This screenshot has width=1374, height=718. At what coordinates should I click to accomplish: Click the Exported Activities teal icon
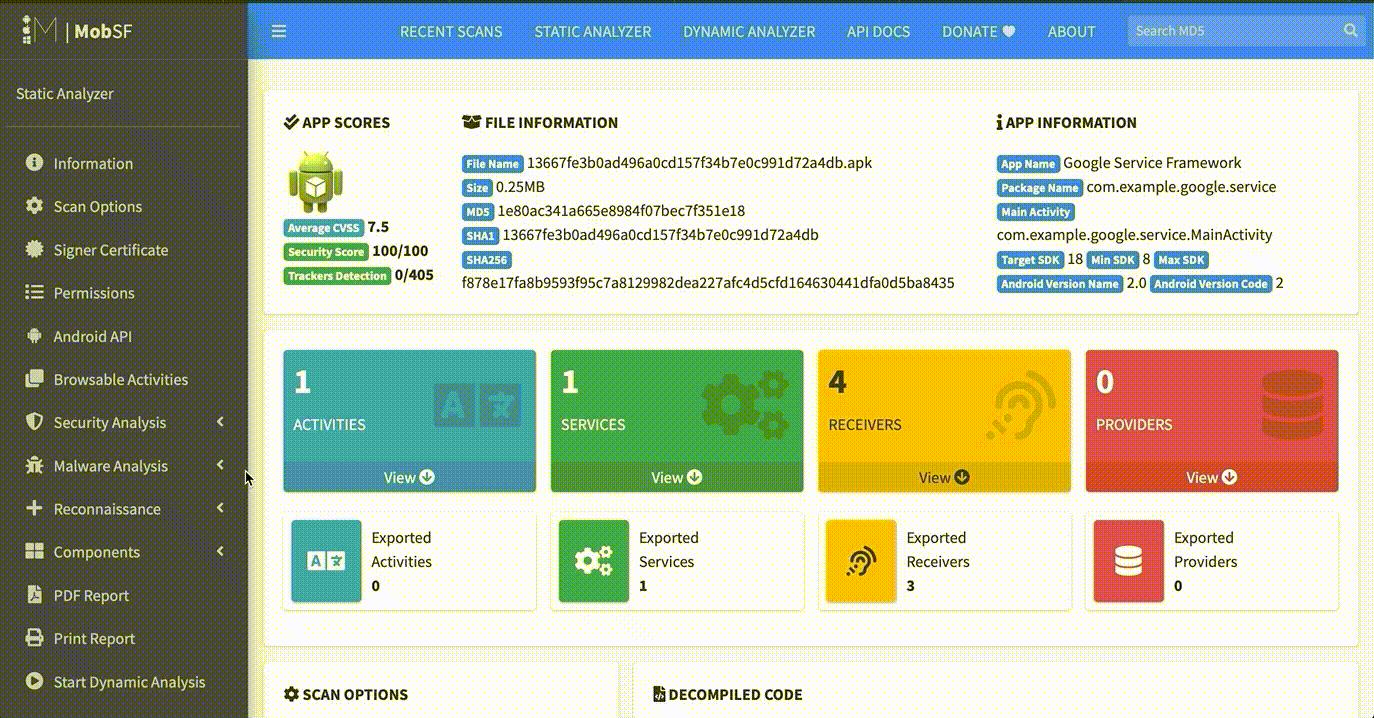point(326,561)
